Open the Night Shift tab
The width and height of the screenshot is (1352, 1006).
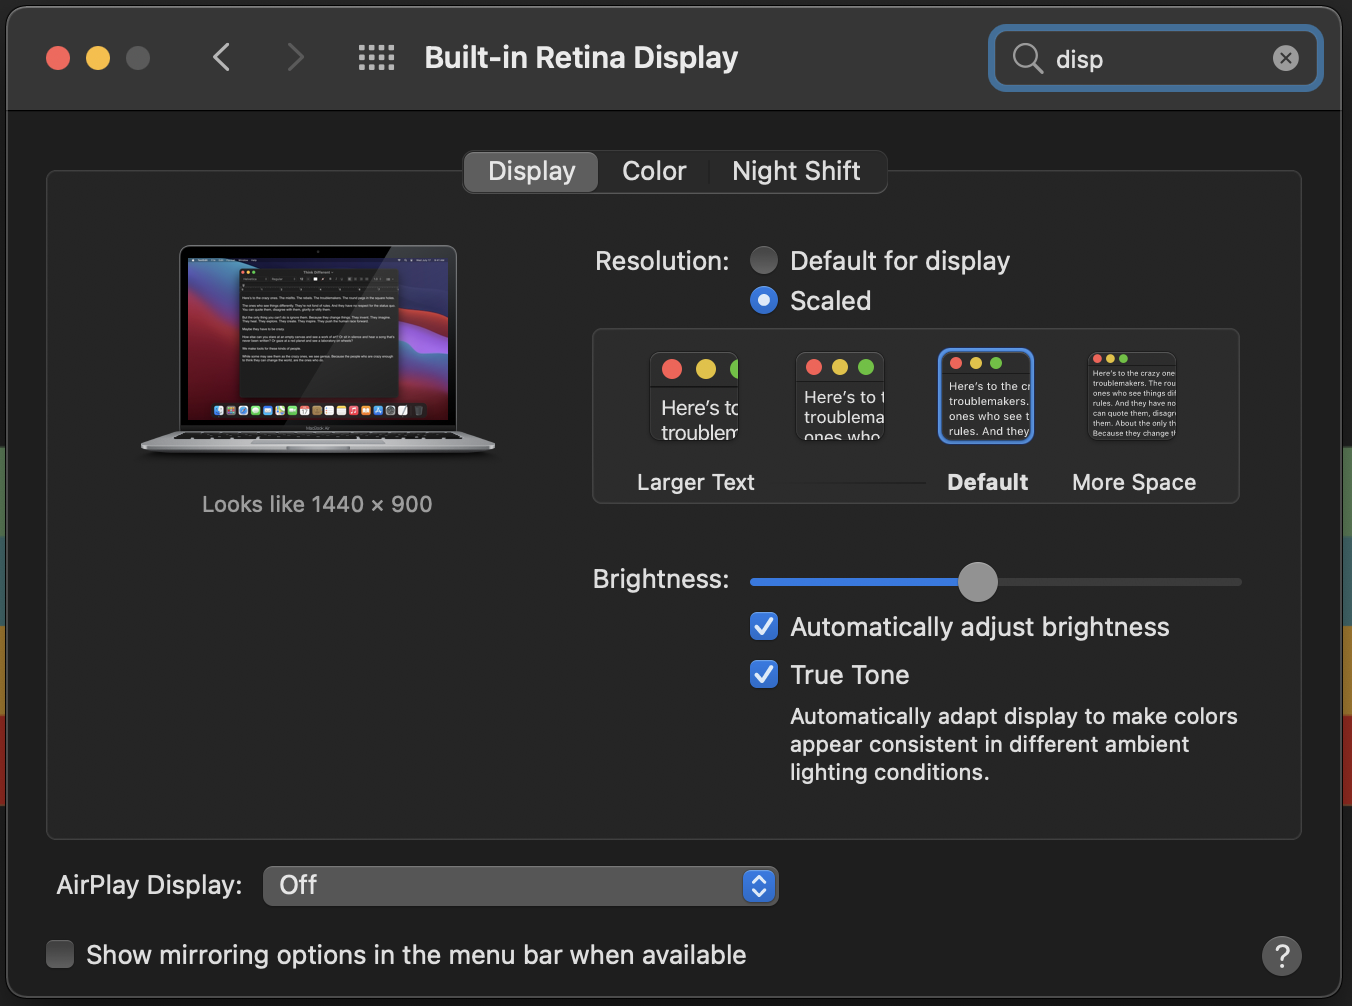(x=796, y=171)
